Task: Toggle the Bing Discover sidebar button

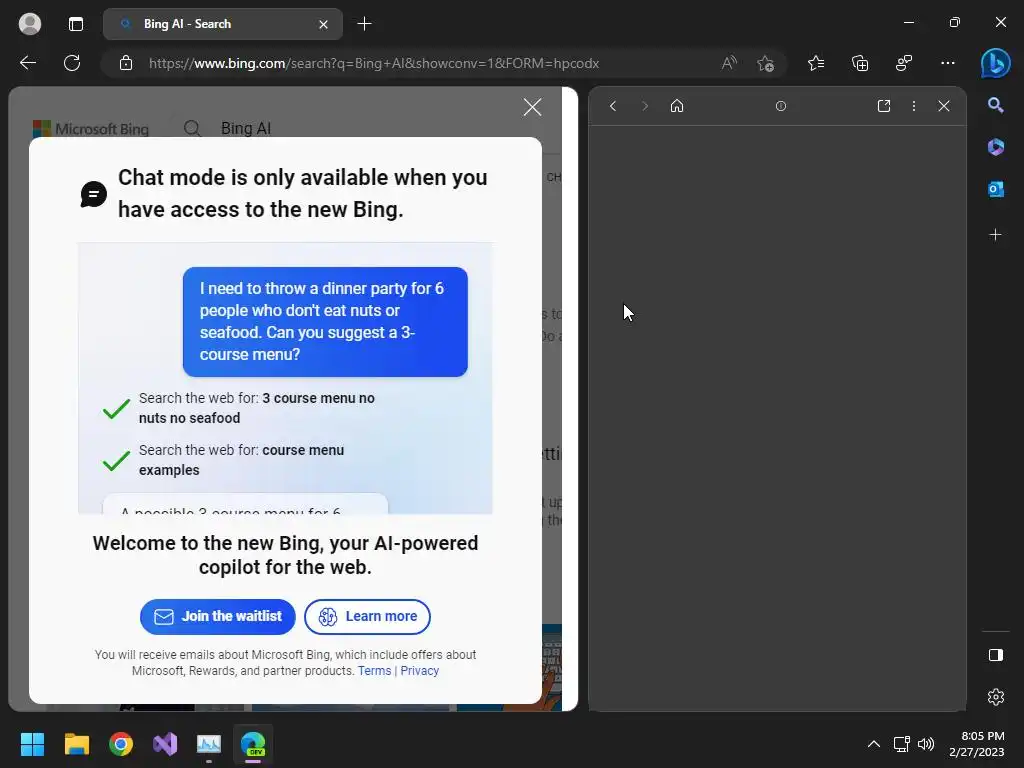Action: coord(995,63)
